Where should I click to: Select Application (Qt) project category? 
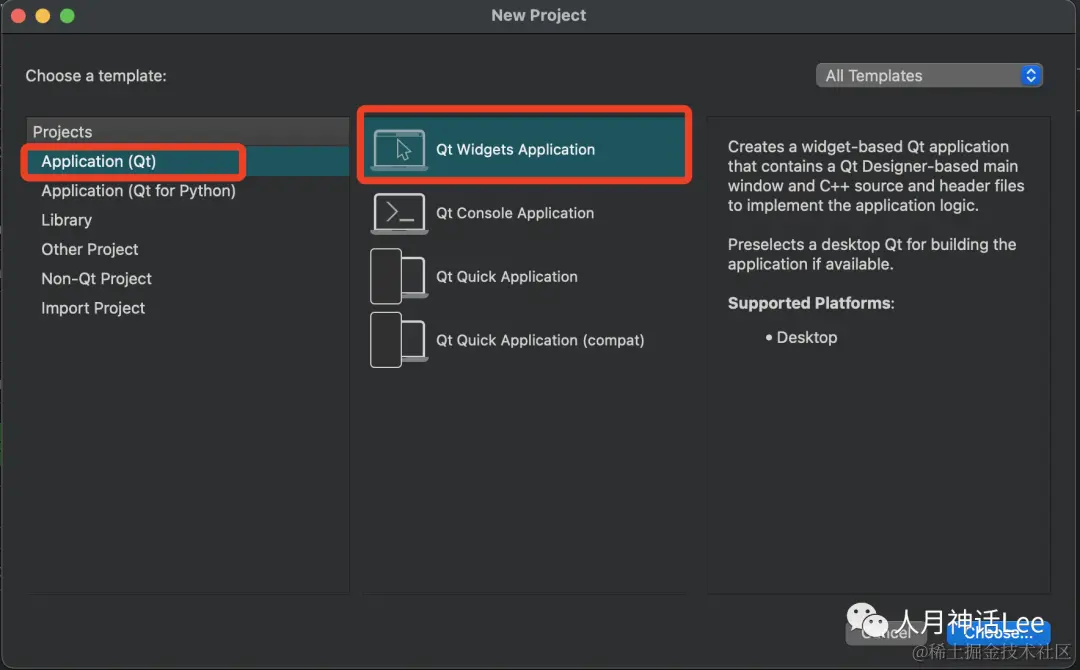(187, 161)
